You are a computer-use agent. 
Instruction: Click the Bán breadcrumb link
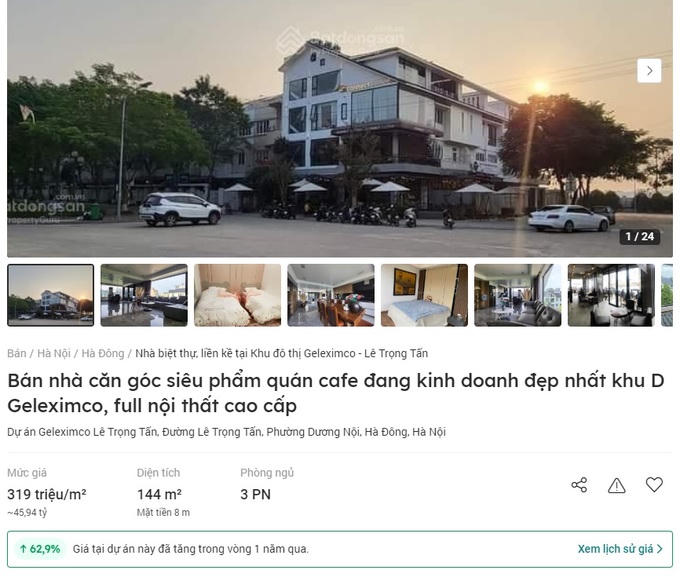16,353
